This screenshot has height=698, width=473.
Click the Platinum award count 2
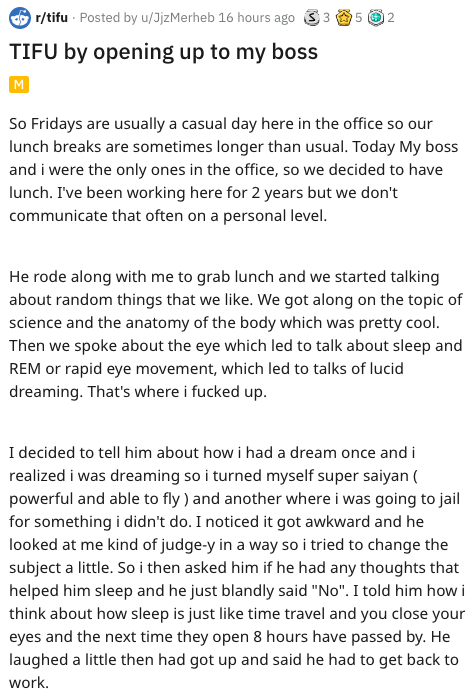point(391,18)
